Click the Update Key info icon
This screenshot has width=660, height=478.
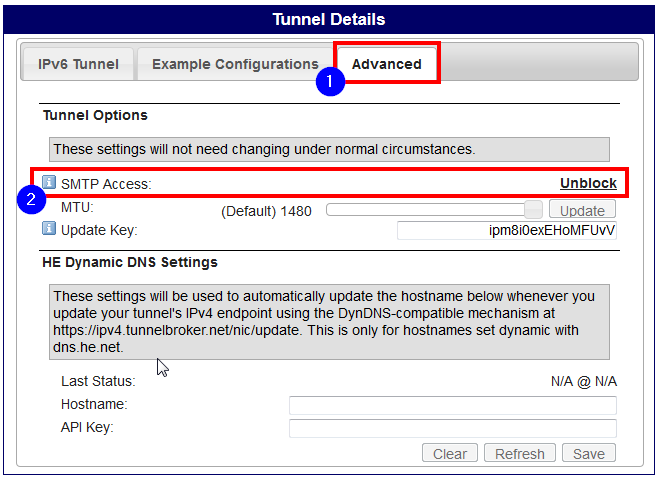click(x=49, y=229)
